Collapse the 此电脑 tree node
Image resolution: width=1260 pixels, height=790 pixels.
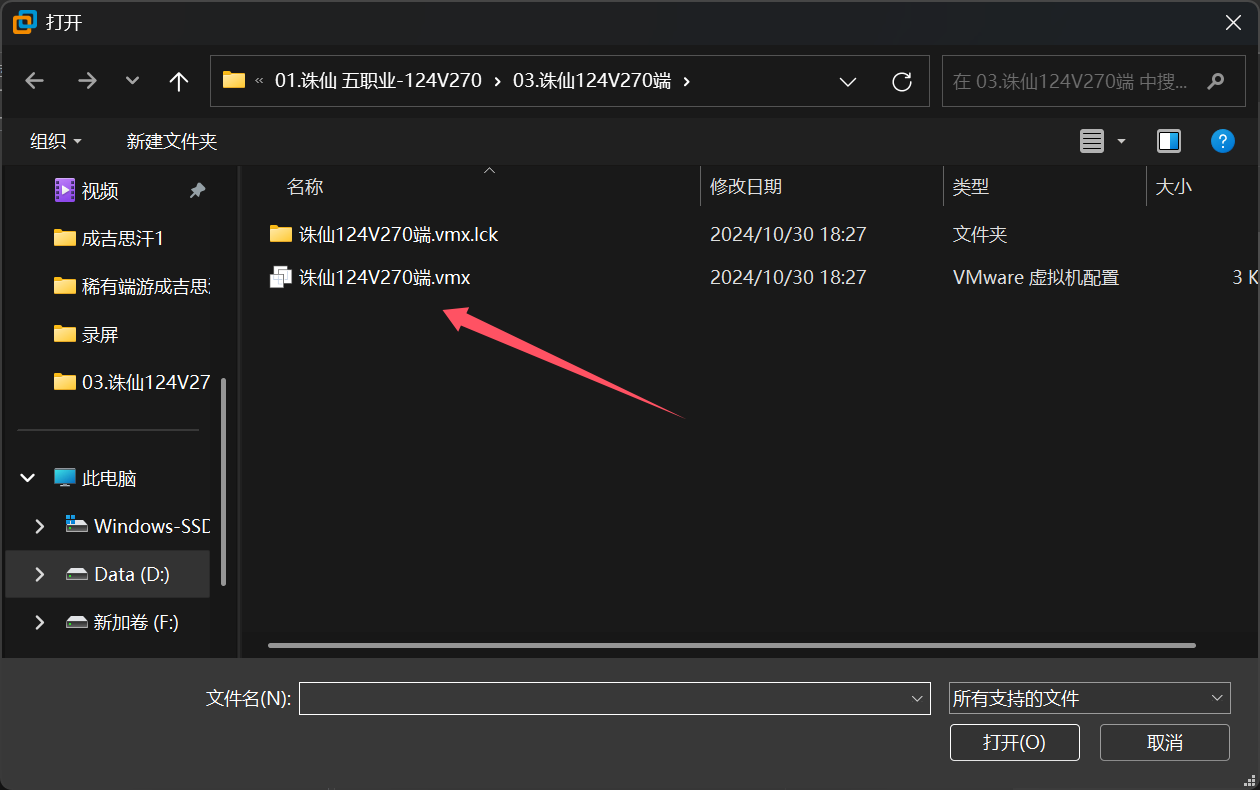[x=27, y=478]
